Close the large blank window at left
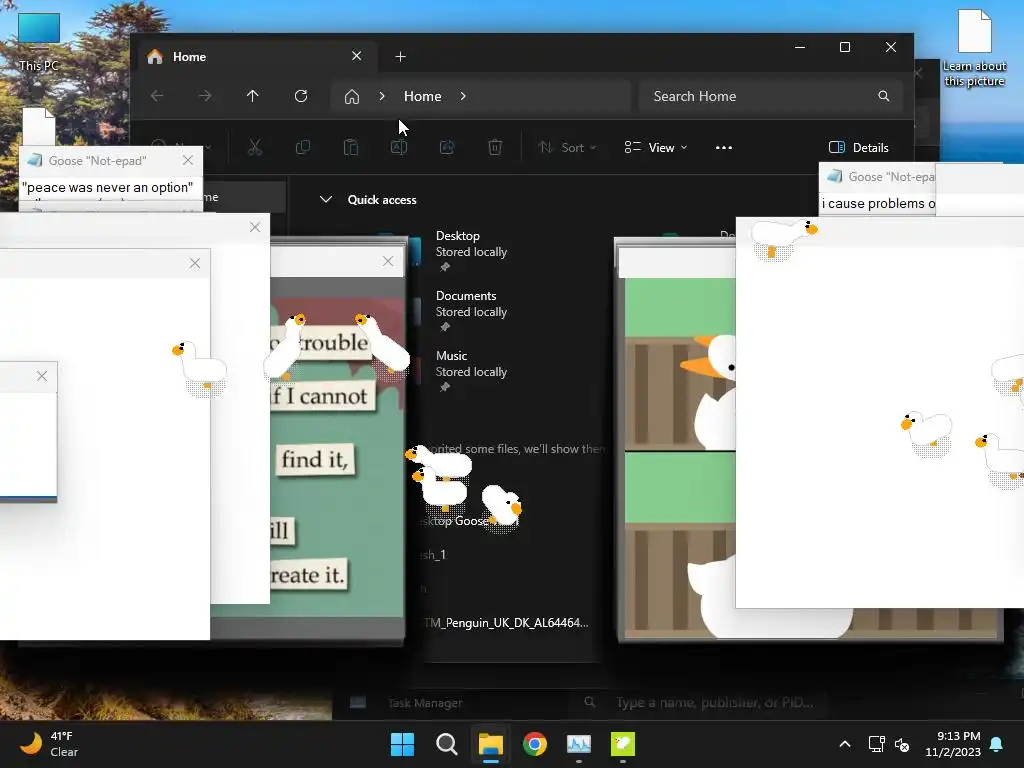The width and height of the screenshot is (1024, 768). point(195,263)
